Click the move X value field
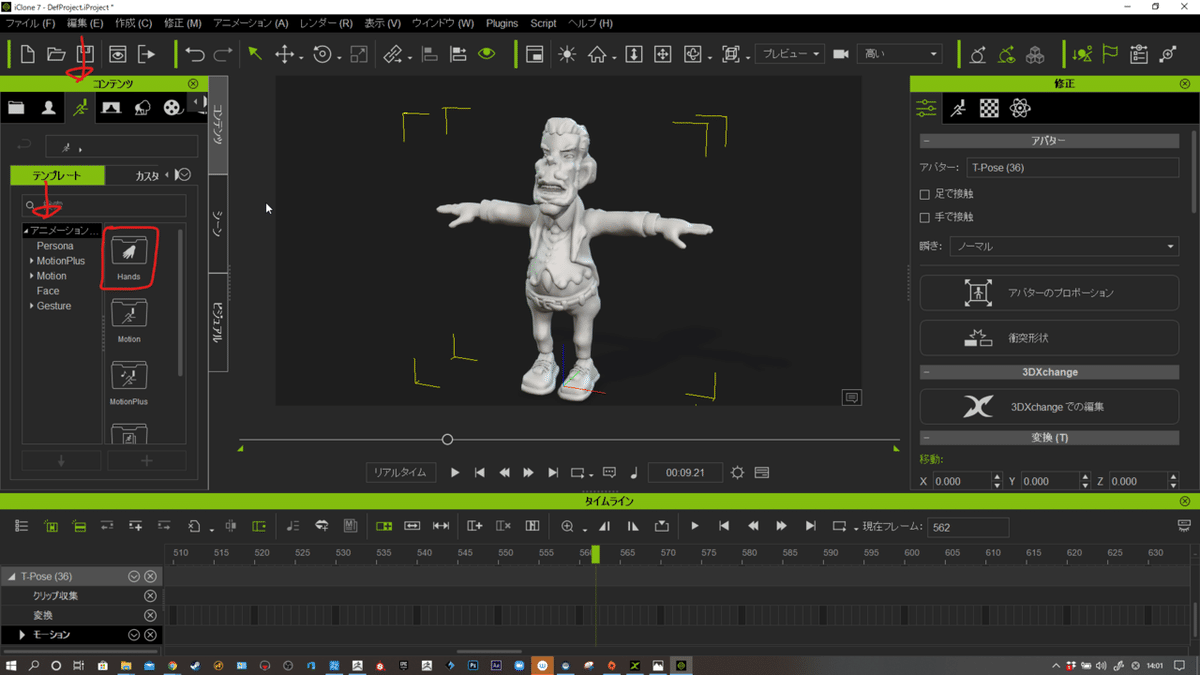Screen dimensions: 1200x675 tap(960, 481)
